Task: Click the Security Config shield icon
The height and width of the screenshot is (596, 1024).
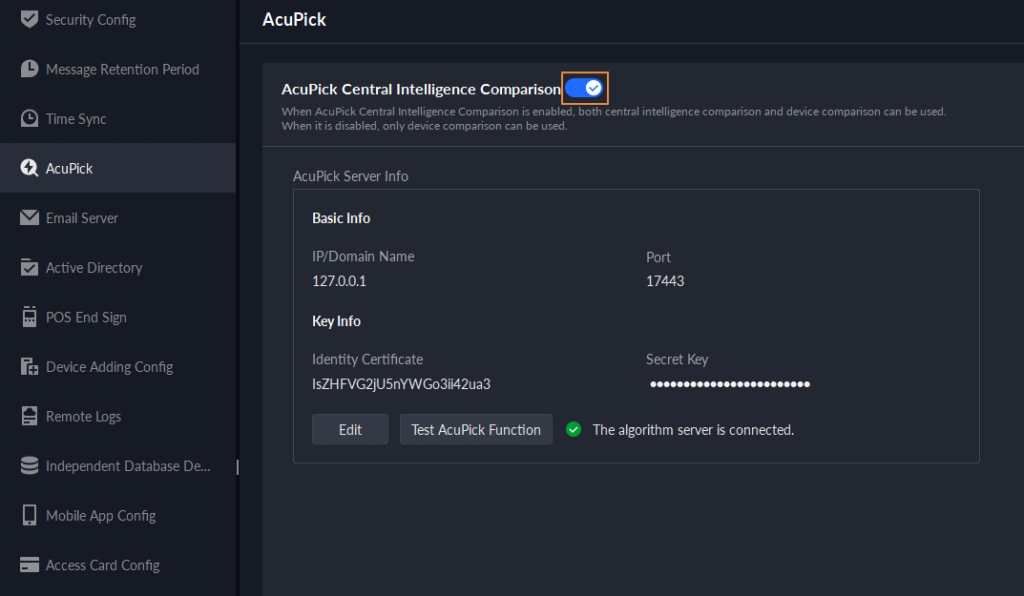Action: click(x=29, y=19)
